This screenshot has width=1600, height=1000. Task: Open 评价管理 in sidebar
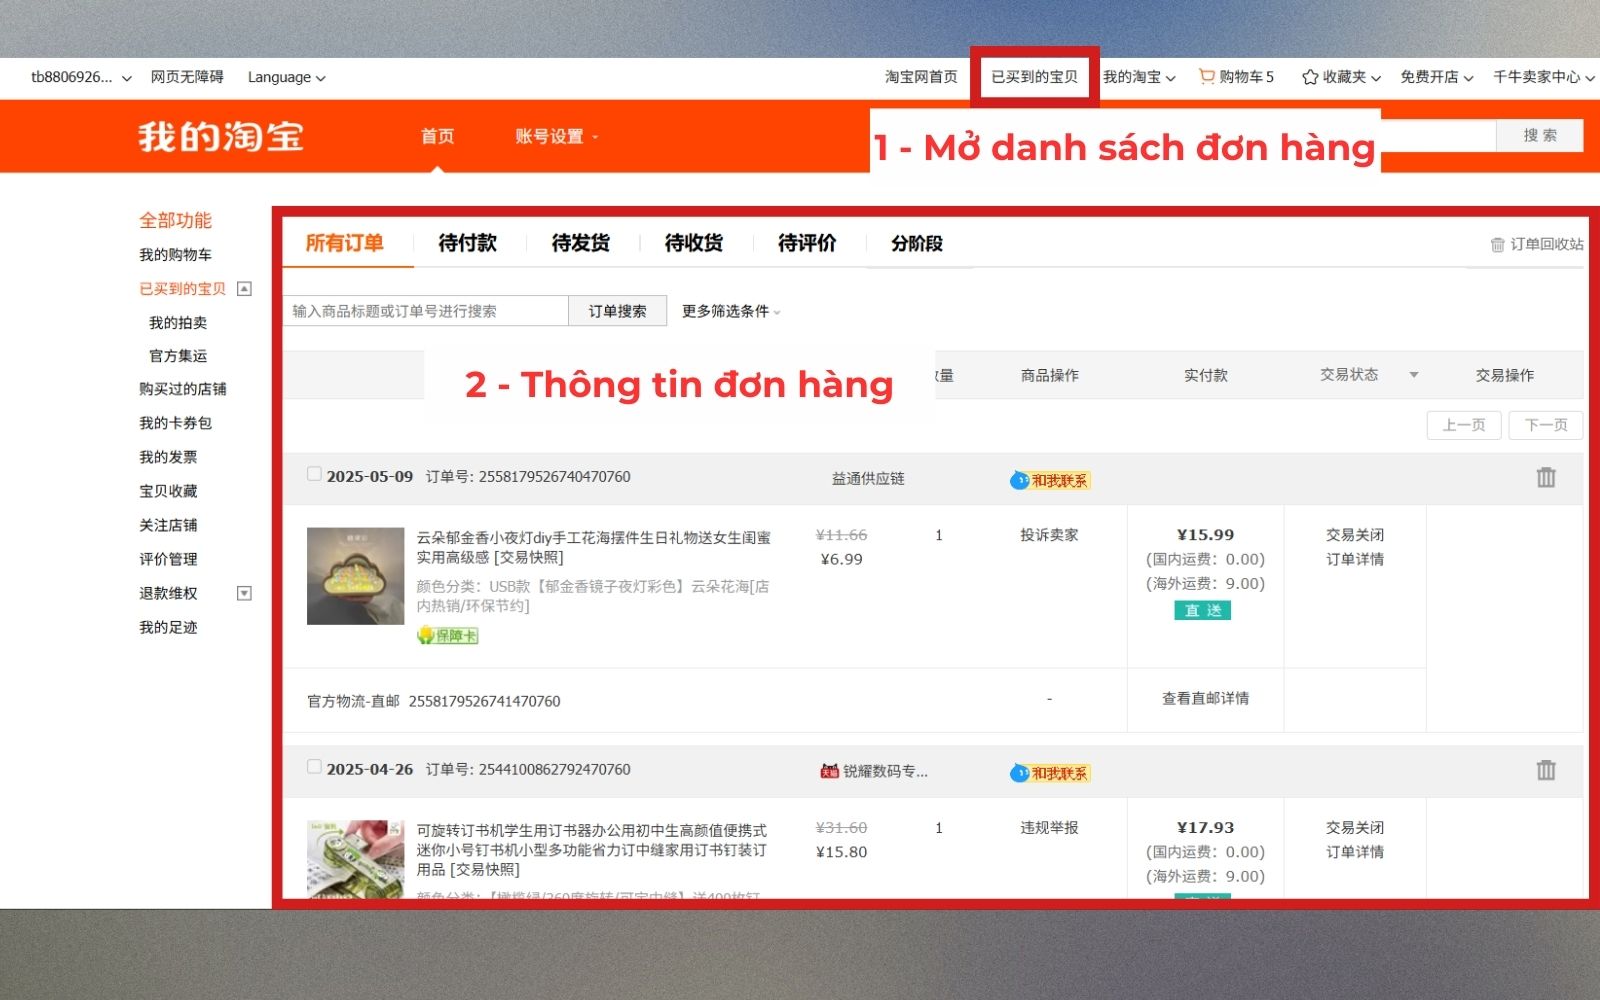168,559
